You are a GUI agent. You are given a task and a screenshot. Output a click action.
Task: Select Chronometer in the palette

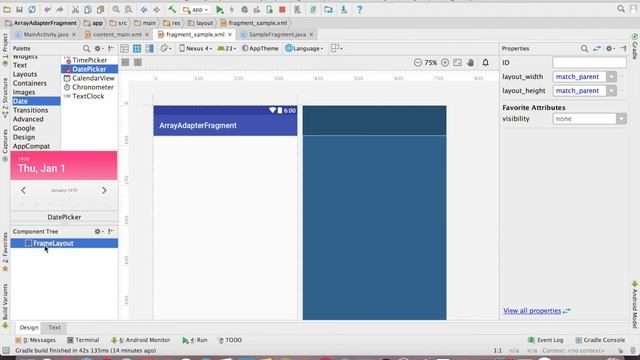(x=89, y=87)
